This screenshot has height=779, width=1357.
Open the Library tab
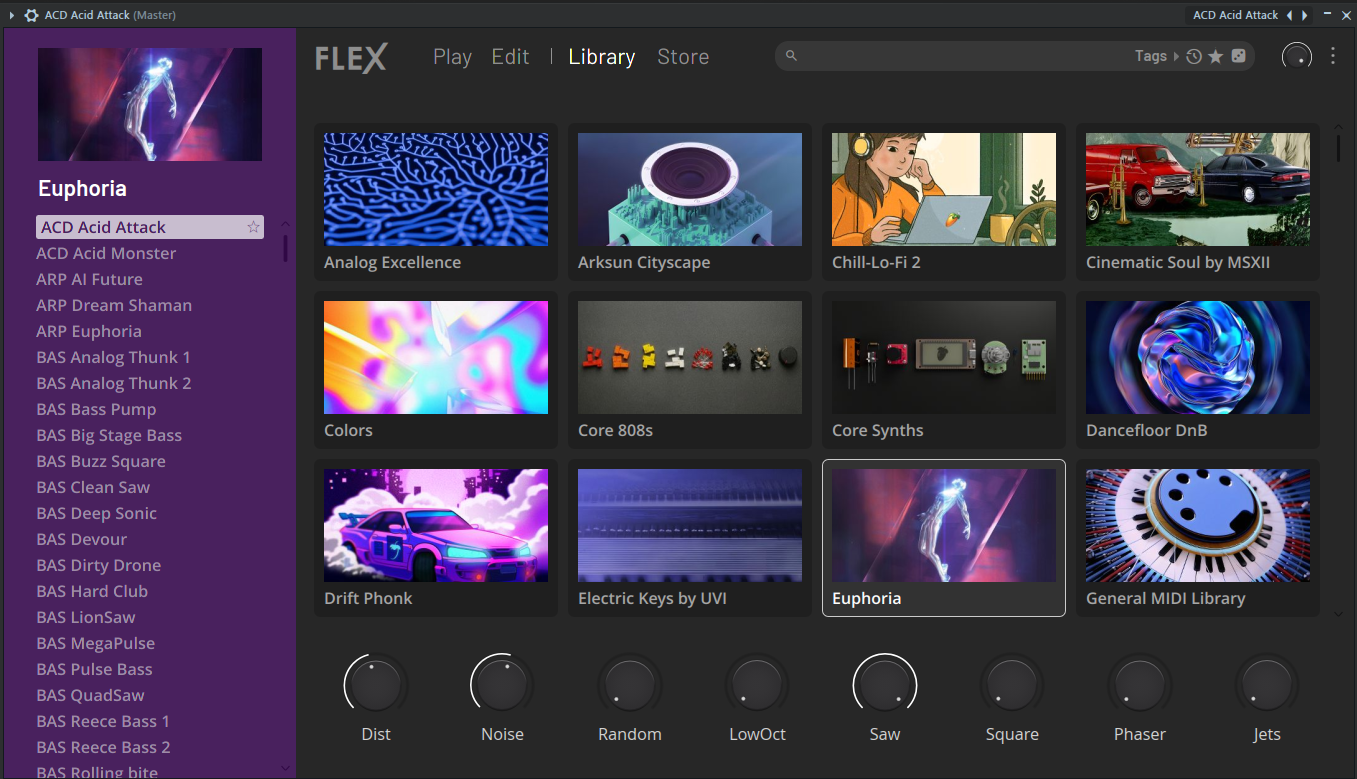602,57
